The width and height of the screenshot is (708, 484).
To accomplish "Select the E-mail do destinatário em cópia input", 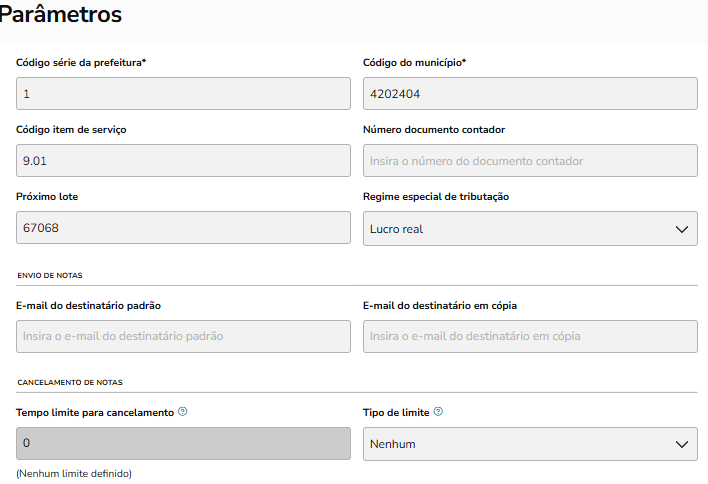I will (x=529, y=337).
